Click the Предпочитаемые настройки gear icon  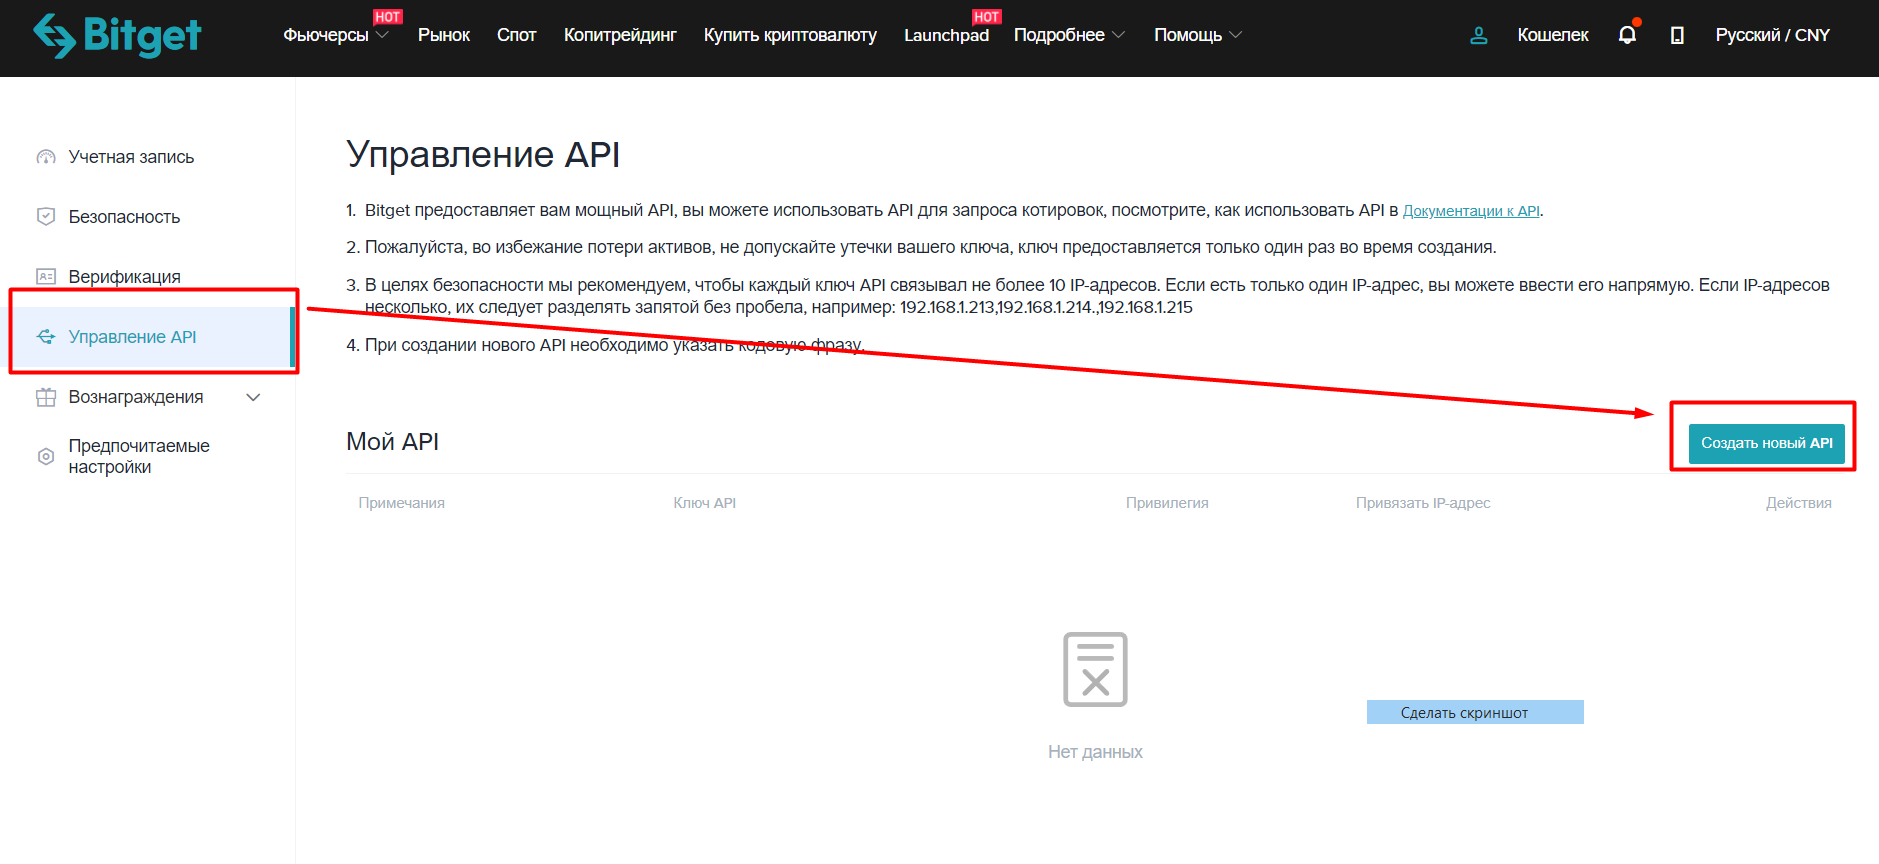(46, 456)
